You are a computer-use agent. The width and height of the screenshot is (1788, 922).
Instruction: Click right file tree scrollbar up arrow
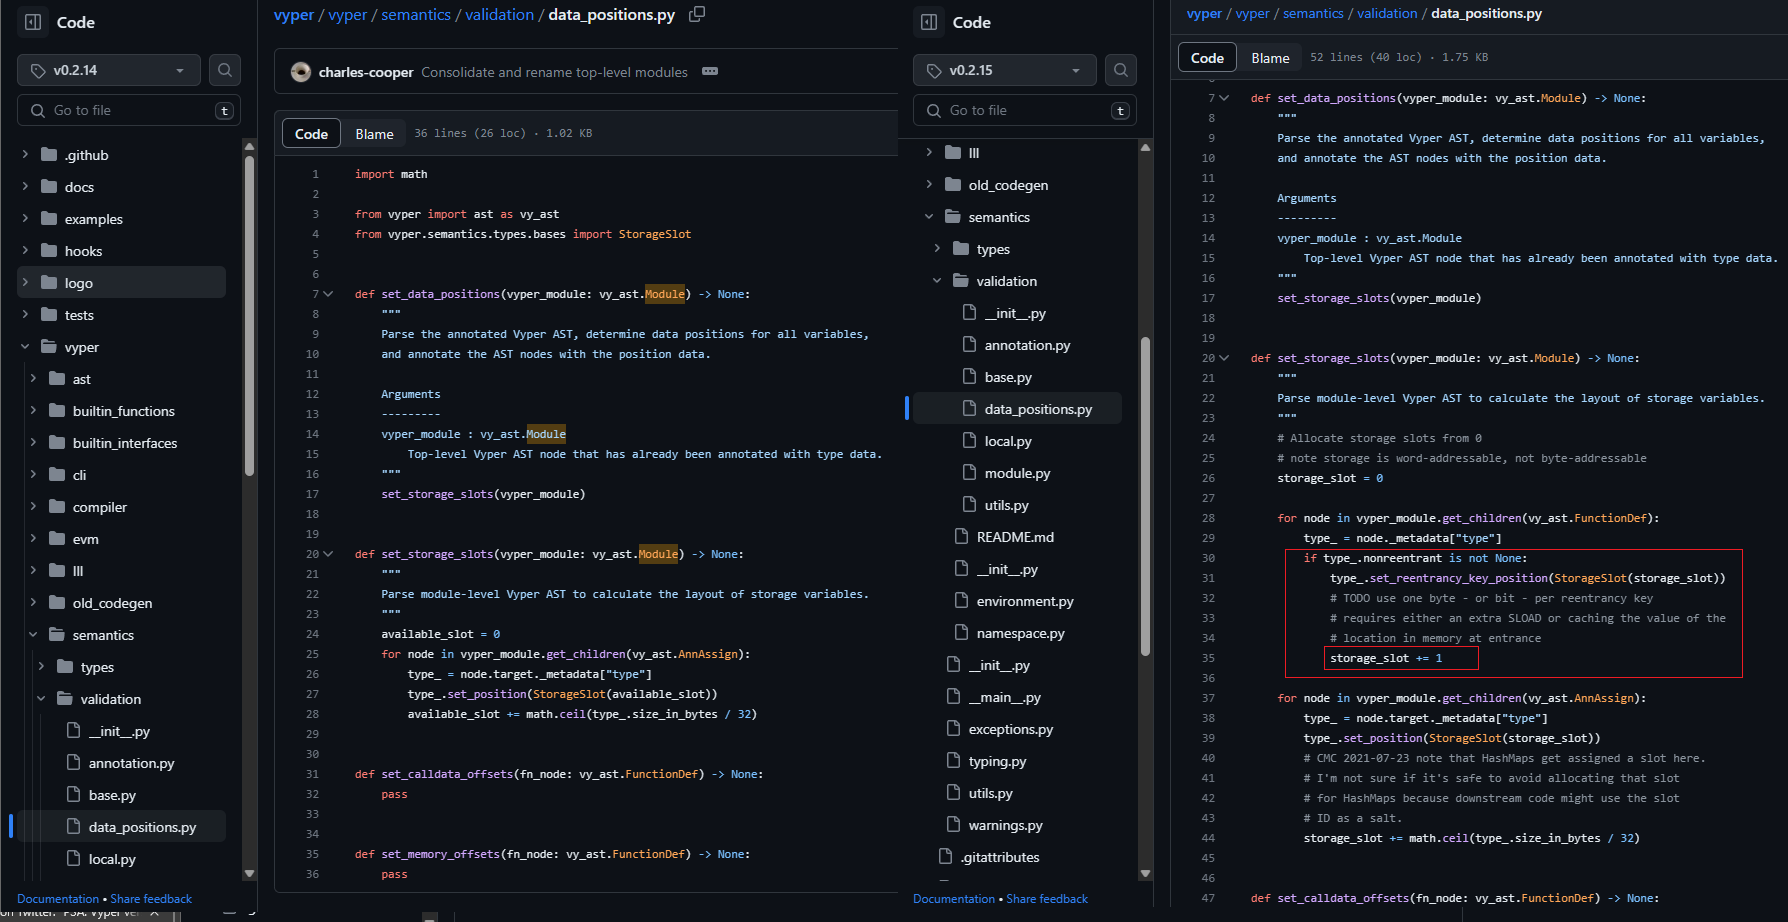pos(1146,147)
